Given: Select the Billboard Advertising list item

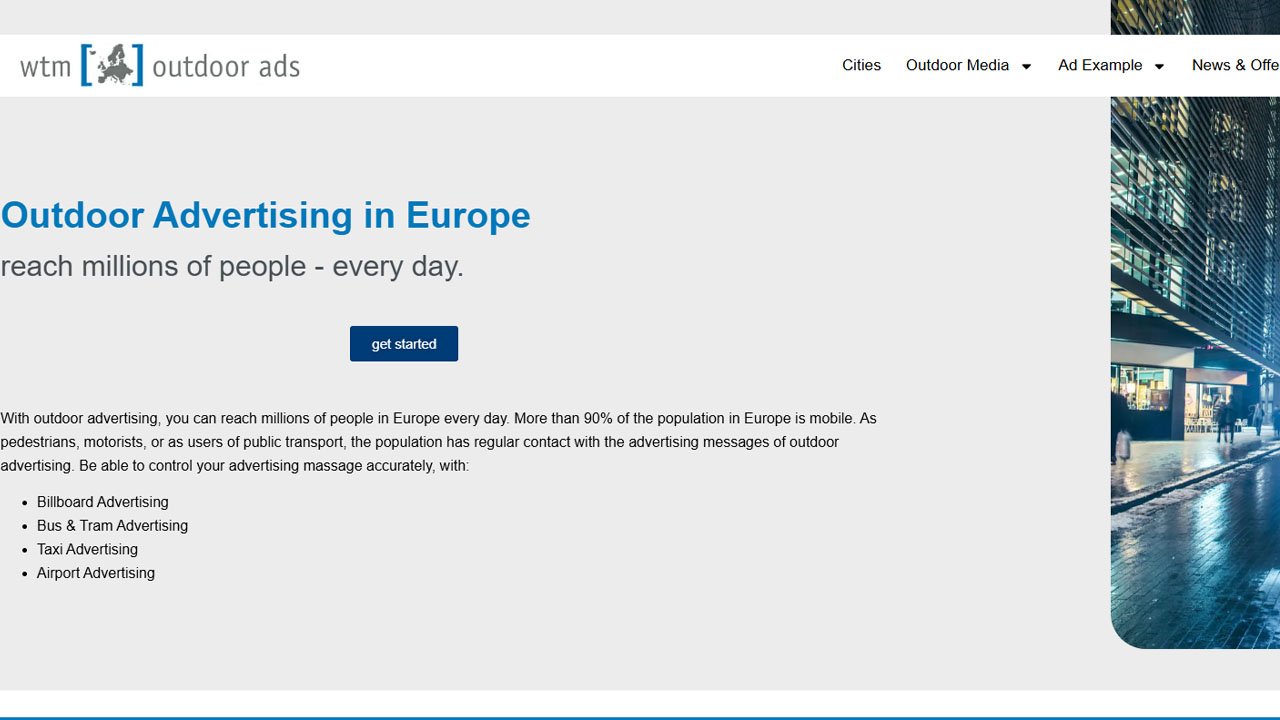Looking at the screenshot, I should (x=103, y=502).
